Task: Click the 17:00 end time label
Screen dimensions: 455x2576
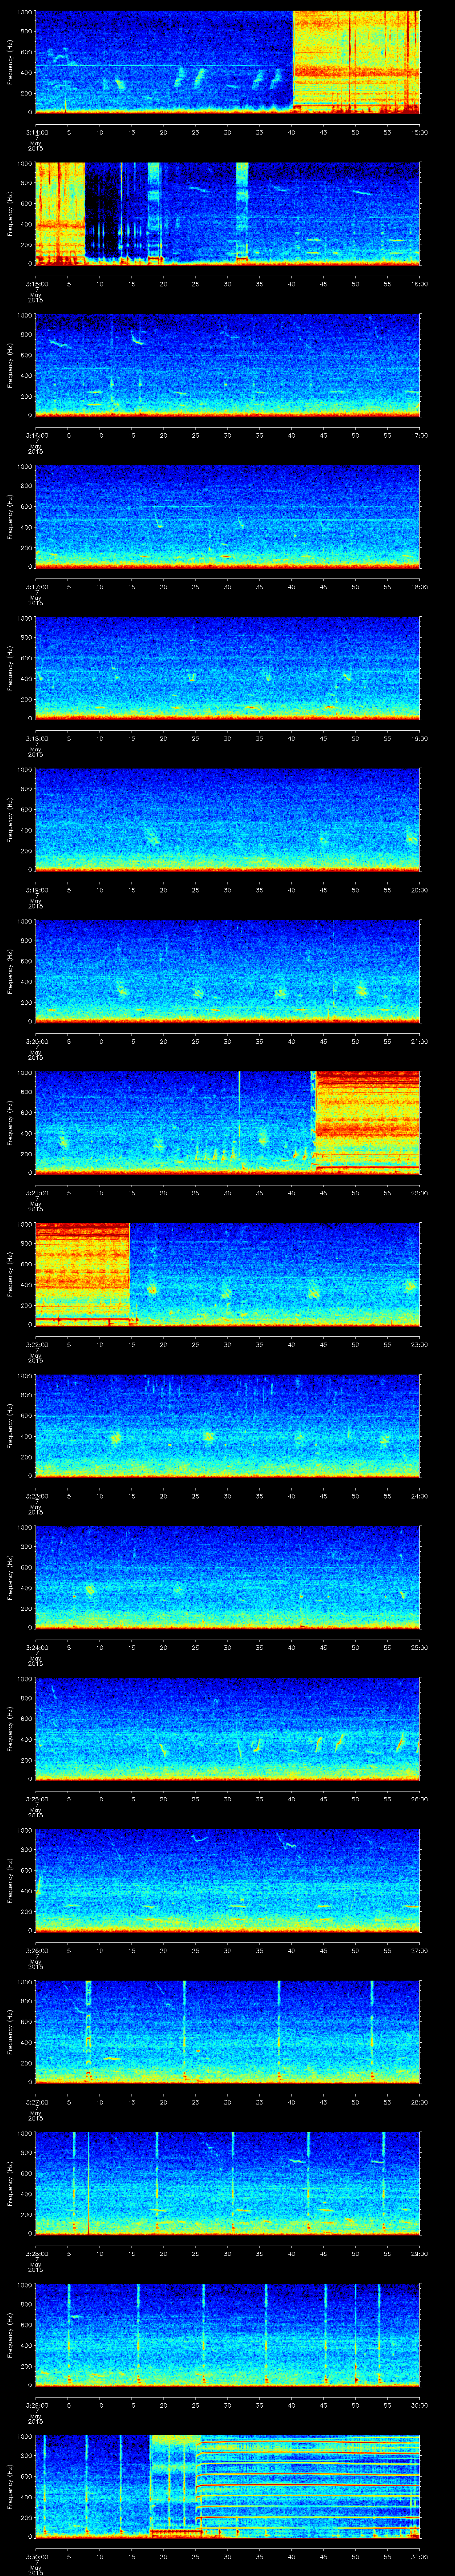Action: [419, 435]
